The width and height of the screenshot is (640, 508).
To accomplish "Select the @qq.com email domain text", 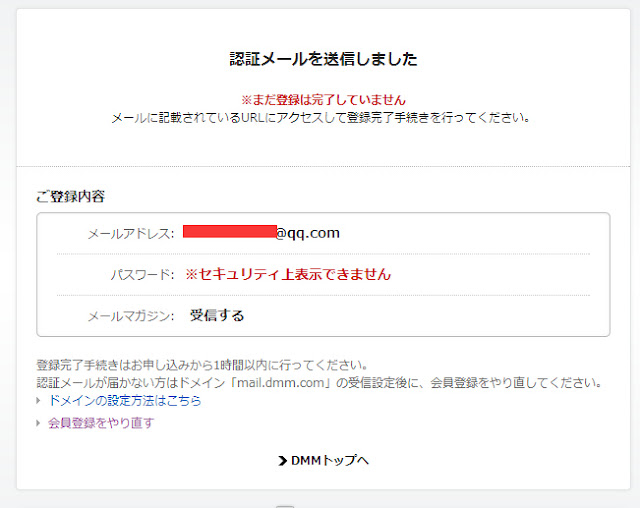I will 308,233.
